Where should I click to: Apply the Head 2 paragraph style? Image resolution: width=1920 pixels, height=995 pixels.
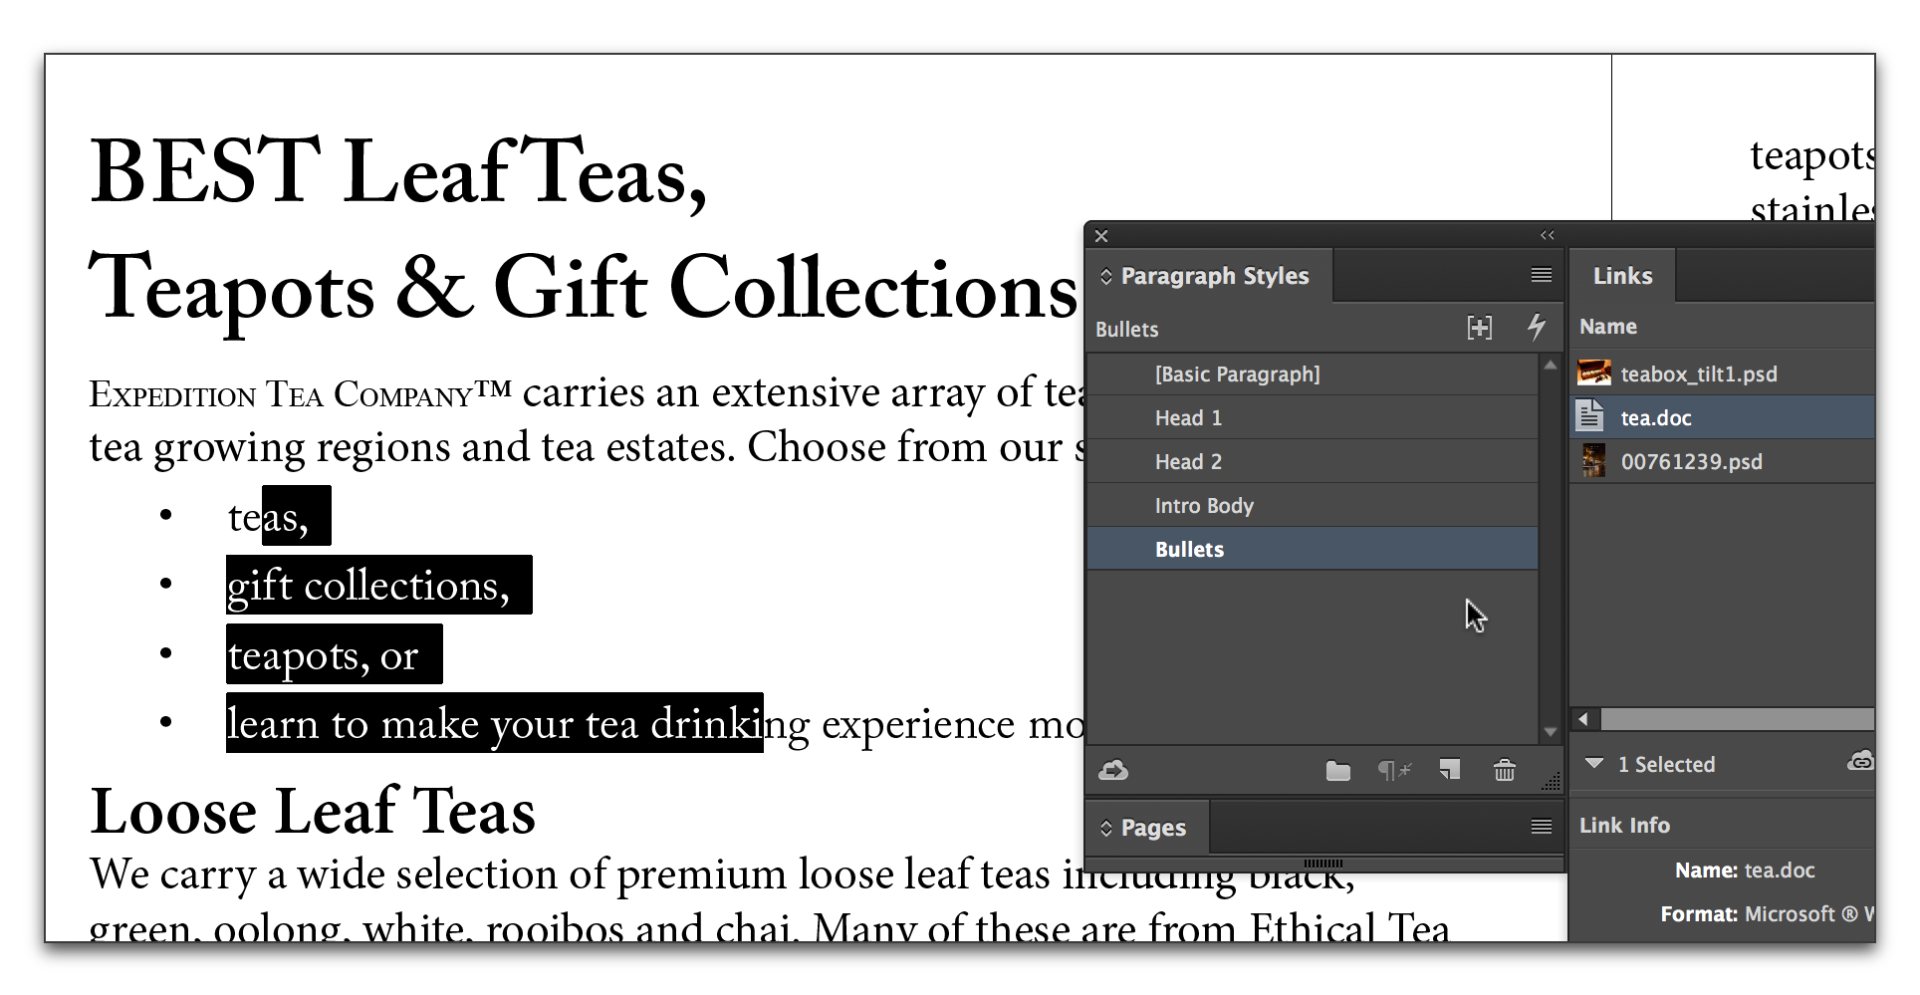1312,462
